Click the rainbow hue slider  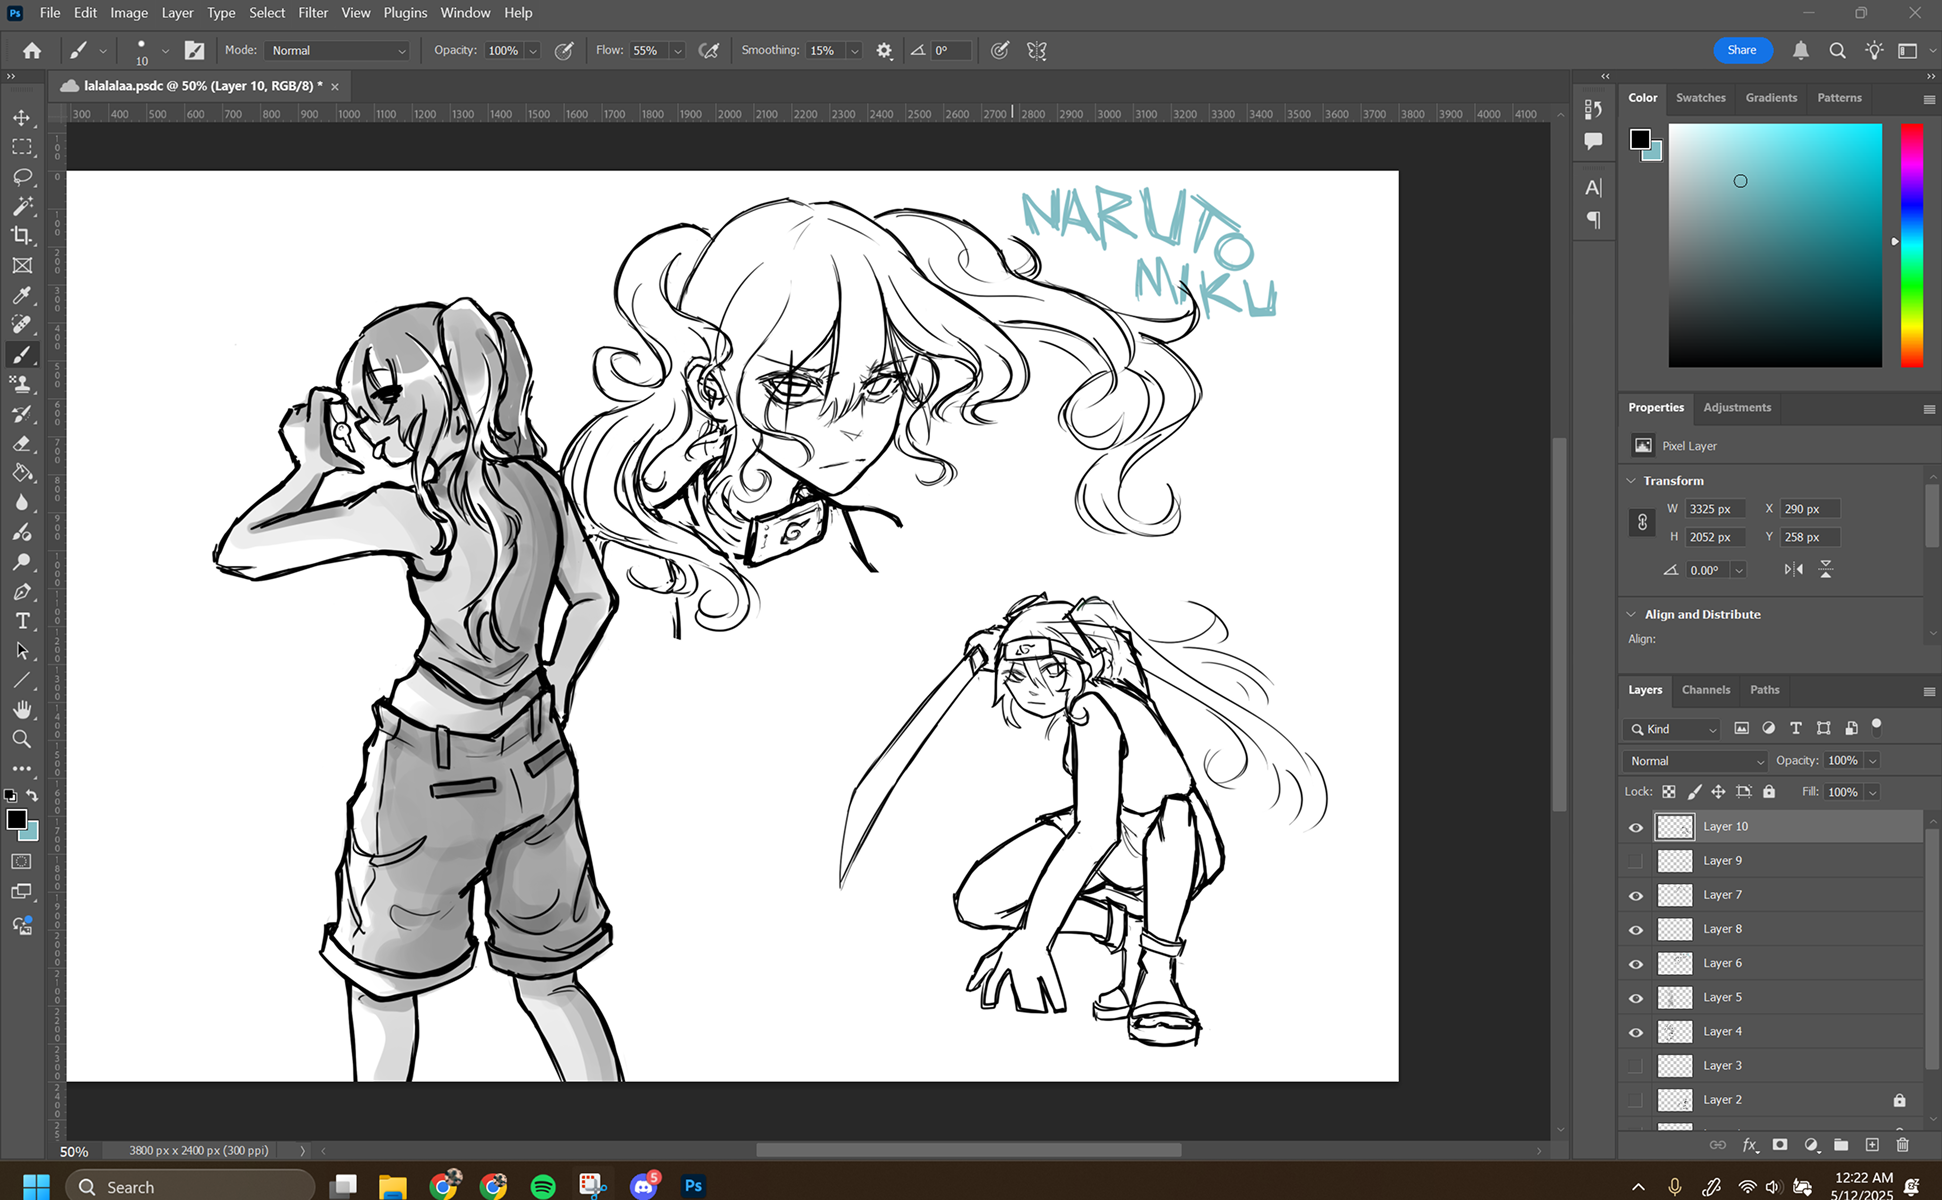click(x=1911, y=245)
